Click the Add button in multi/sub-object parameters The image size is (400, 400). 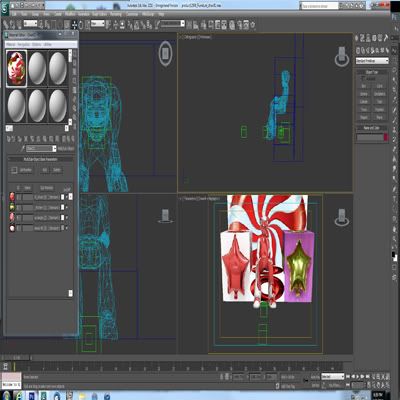45,170
